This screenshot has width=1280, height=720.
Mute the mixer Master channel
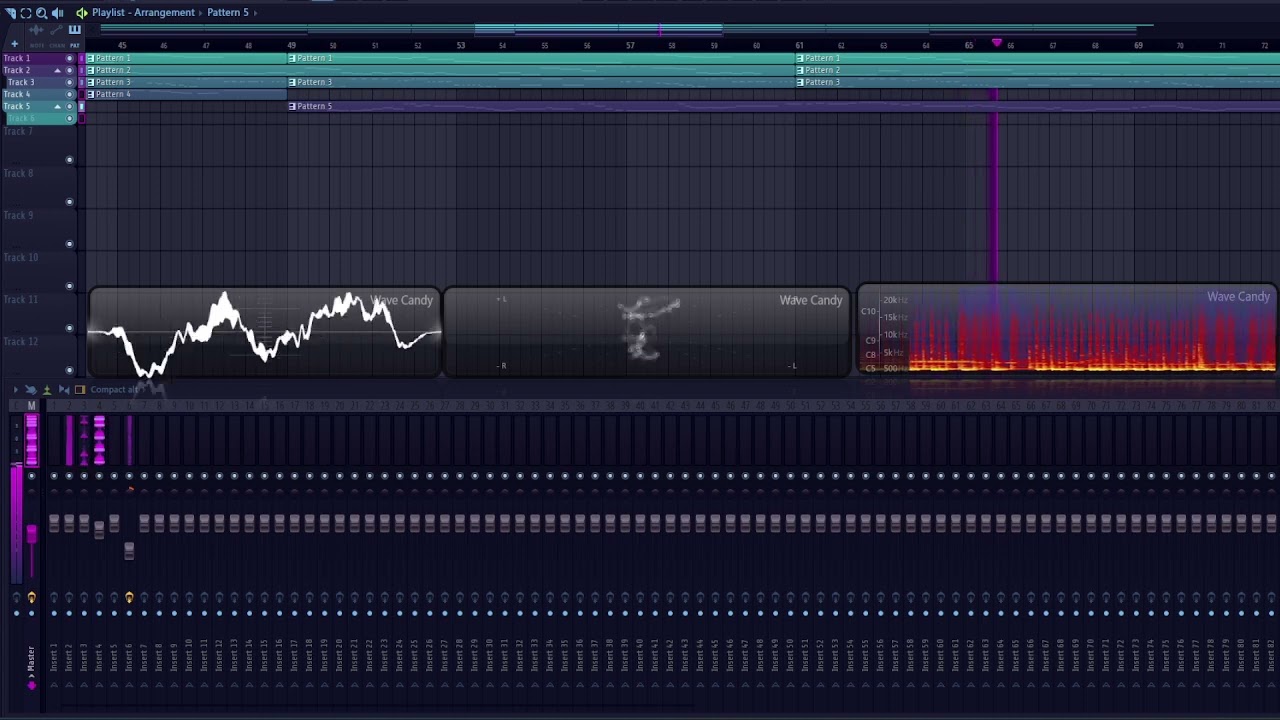click(x=31, y=475)
